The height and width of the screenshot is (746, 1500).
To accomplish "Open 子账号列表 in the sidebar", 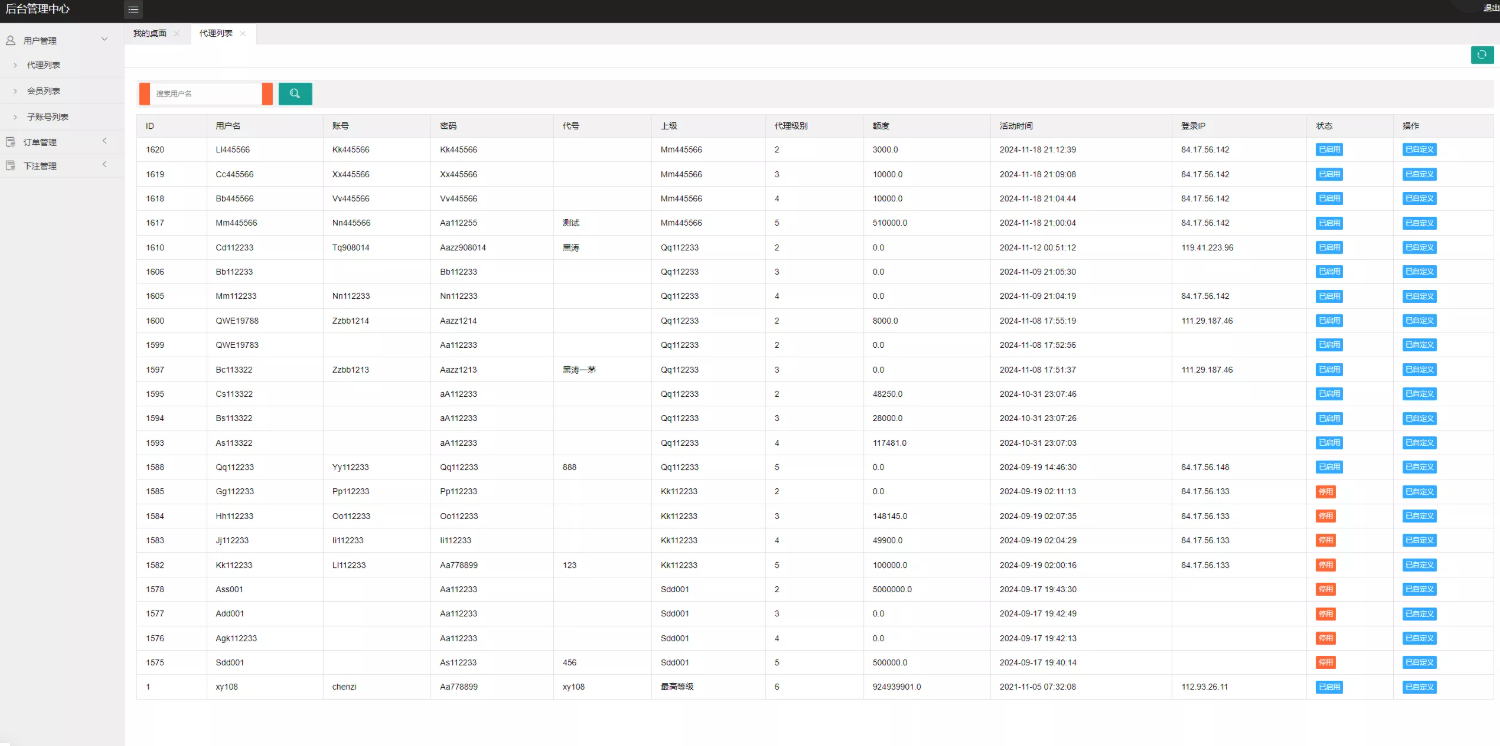I will coord(48,117).
